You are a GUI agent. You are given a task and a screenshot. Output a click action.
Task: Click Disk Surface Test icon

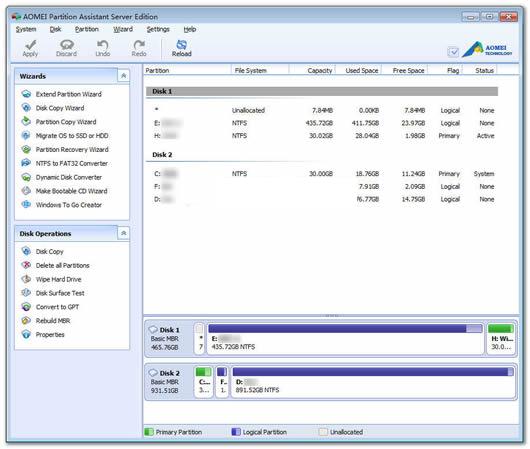pos(26,293)
